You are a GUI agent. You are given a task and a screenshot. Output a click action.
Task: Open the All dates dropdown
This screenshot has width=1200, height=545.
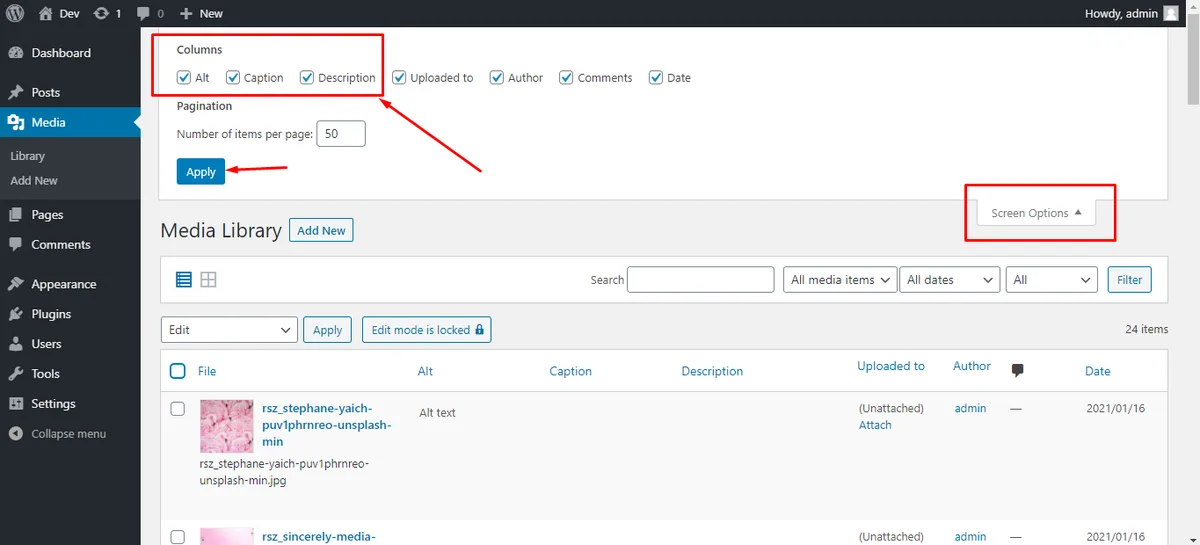(x=950, y=280)
